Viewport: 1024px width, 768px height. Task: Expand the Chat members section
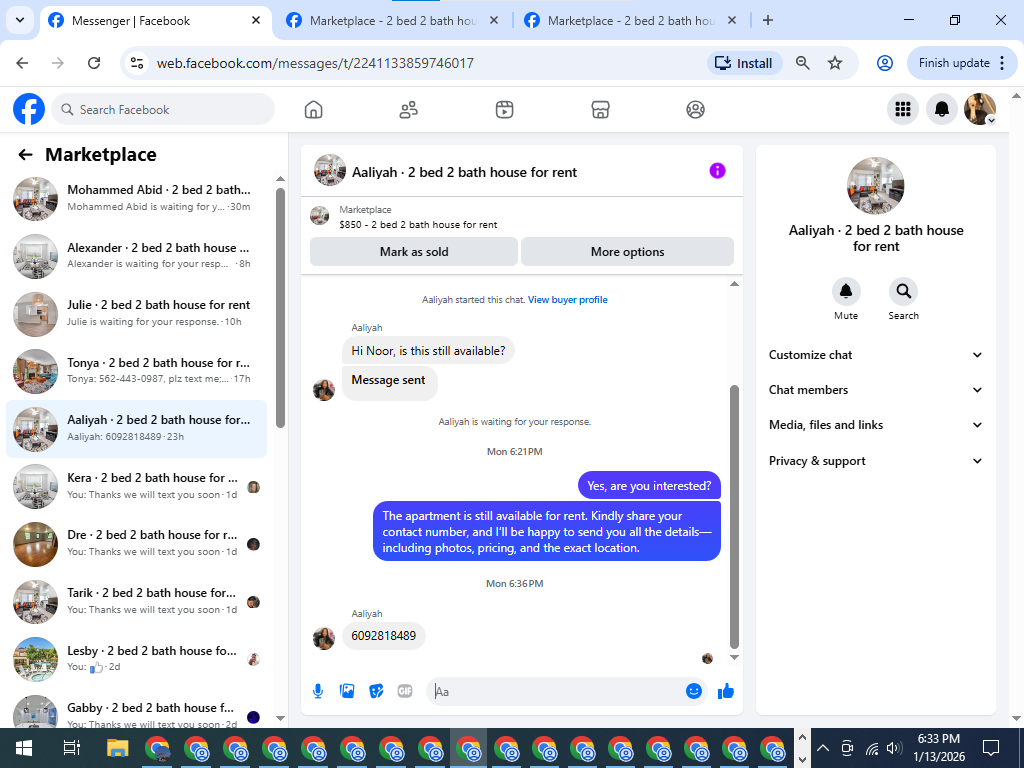point(875,390)
